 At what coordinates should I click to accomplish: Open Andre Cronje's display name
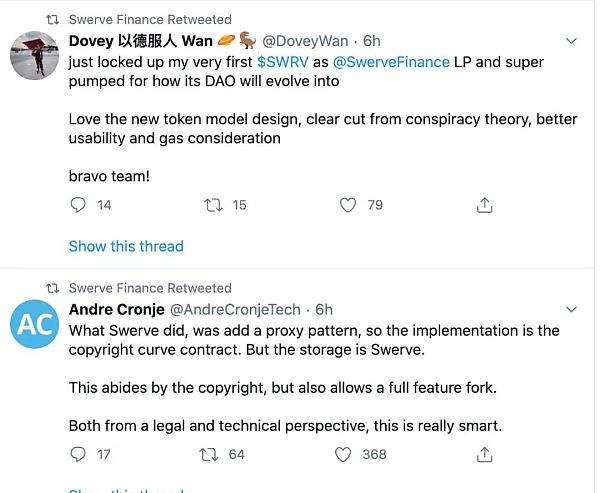pos(109,310)
